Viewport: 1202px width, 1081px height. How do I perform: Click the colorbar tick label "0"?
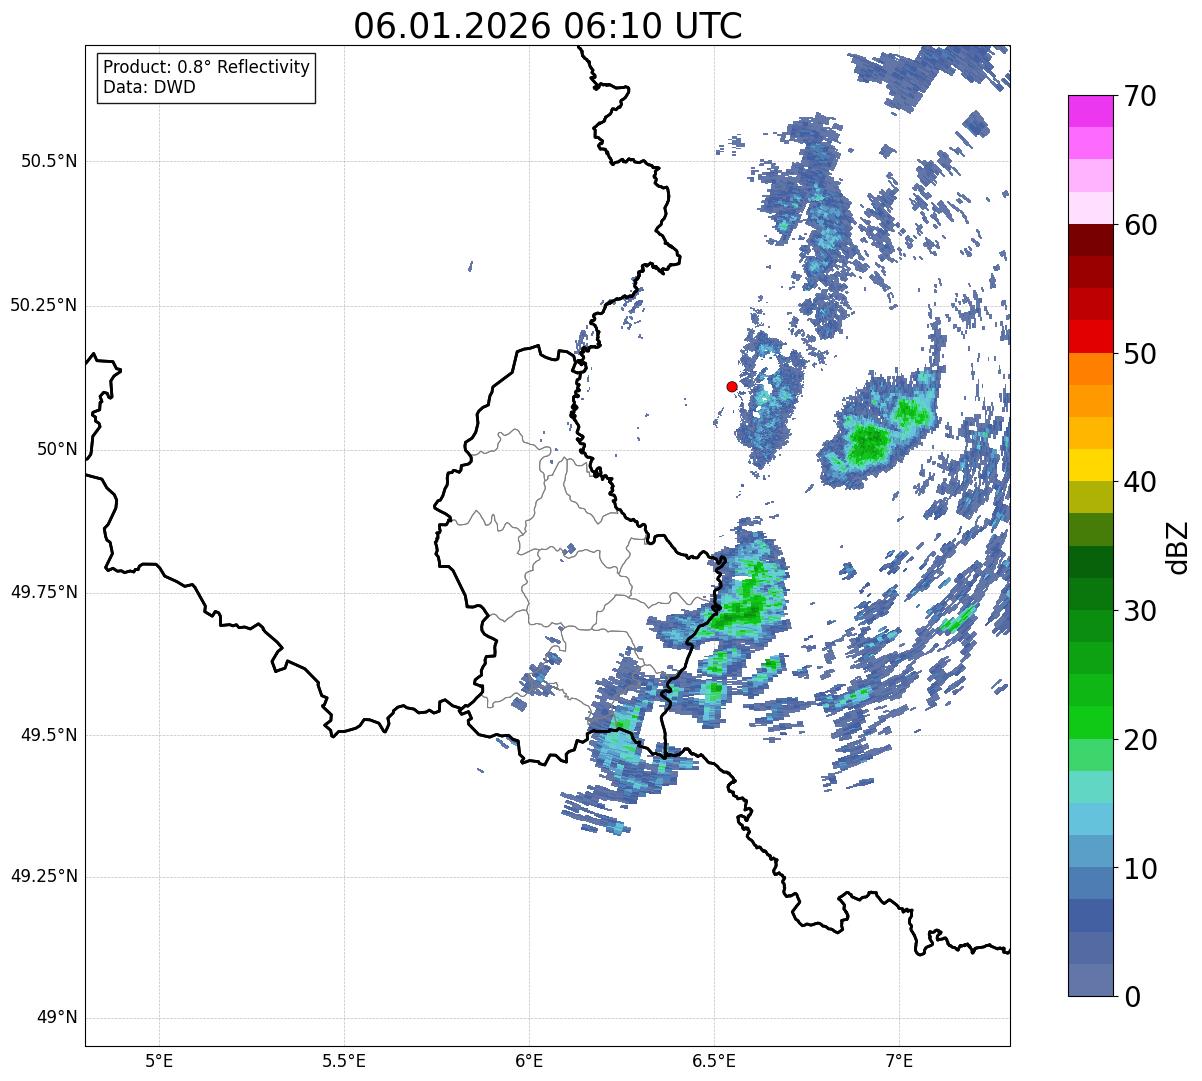click(1131, 997)
